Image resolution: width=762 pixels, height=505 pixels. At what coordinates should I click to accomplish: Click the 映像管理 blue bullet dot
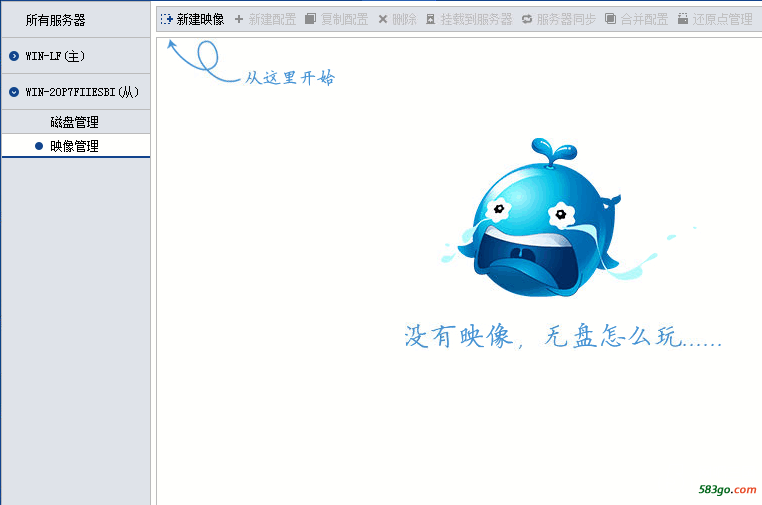(39, 146)
